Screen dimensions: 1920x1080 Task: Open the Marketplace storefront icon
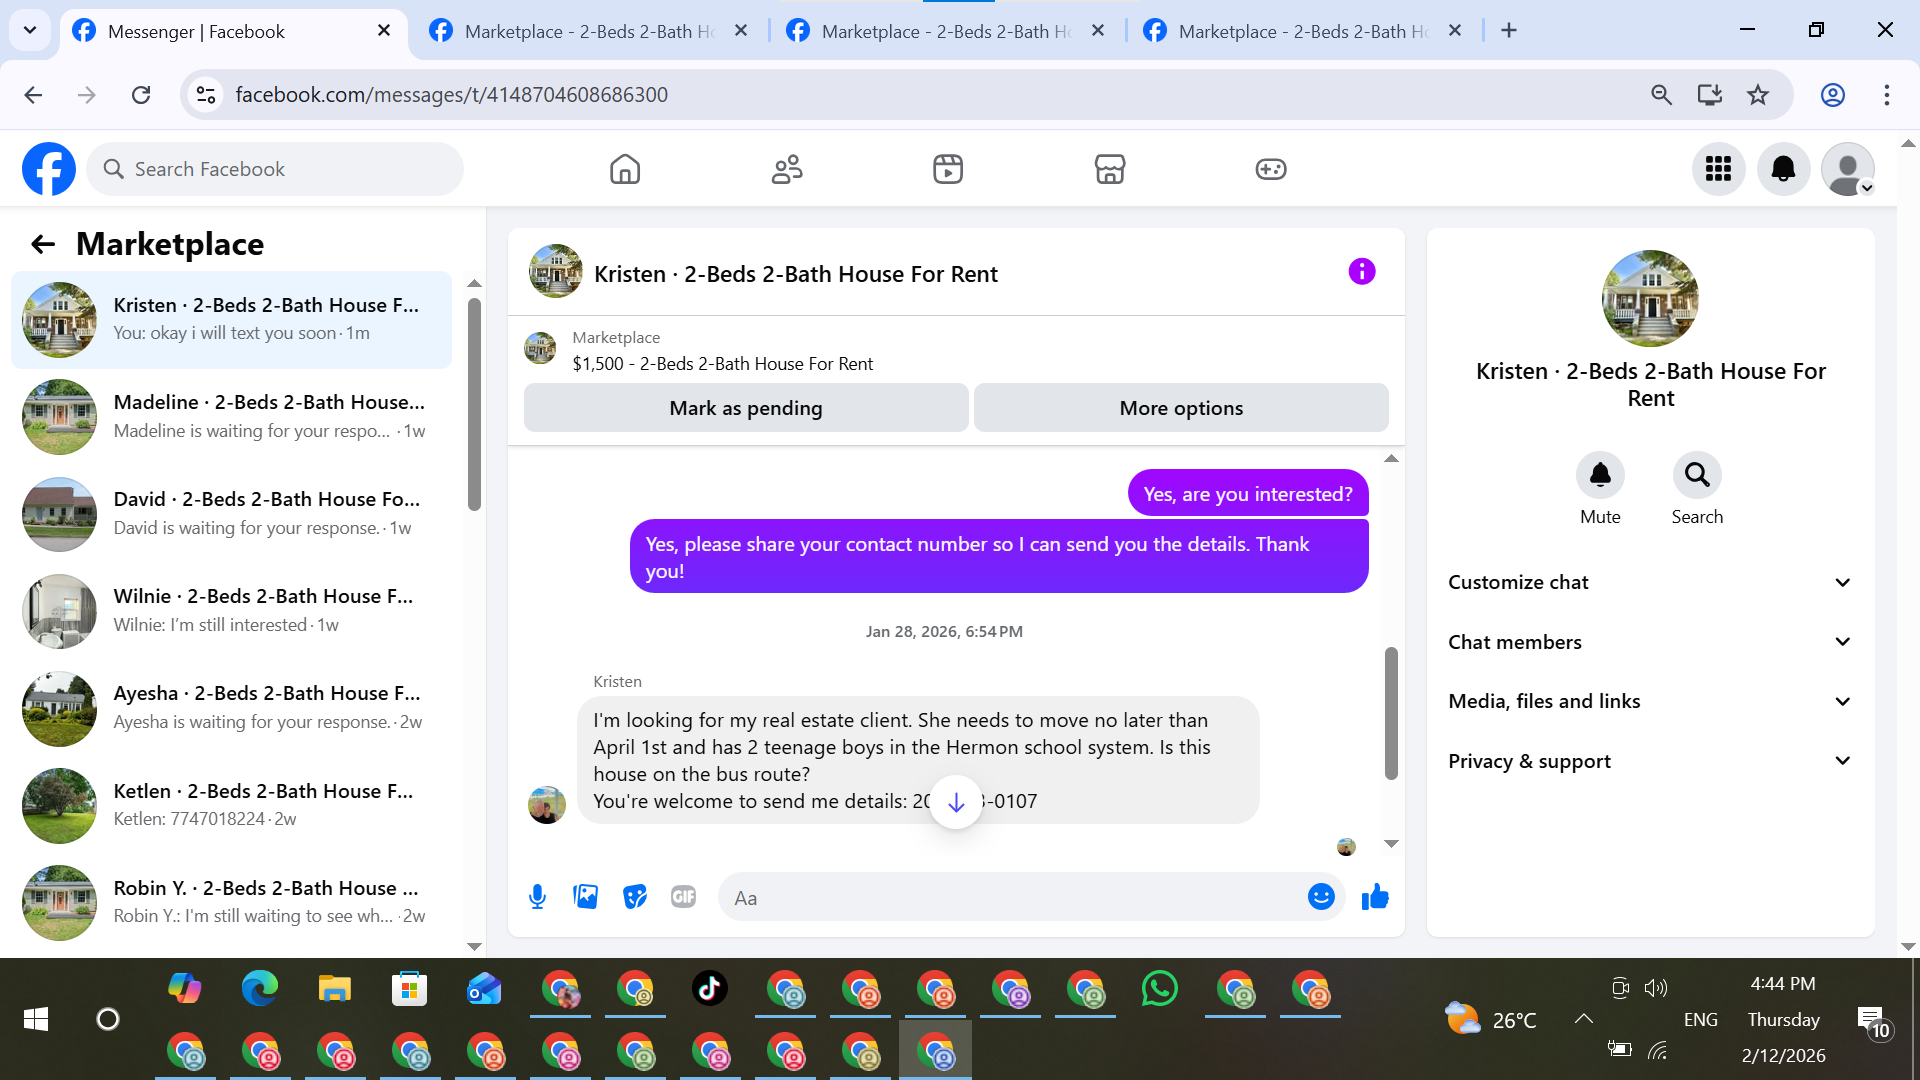[x=1110, y=169]
